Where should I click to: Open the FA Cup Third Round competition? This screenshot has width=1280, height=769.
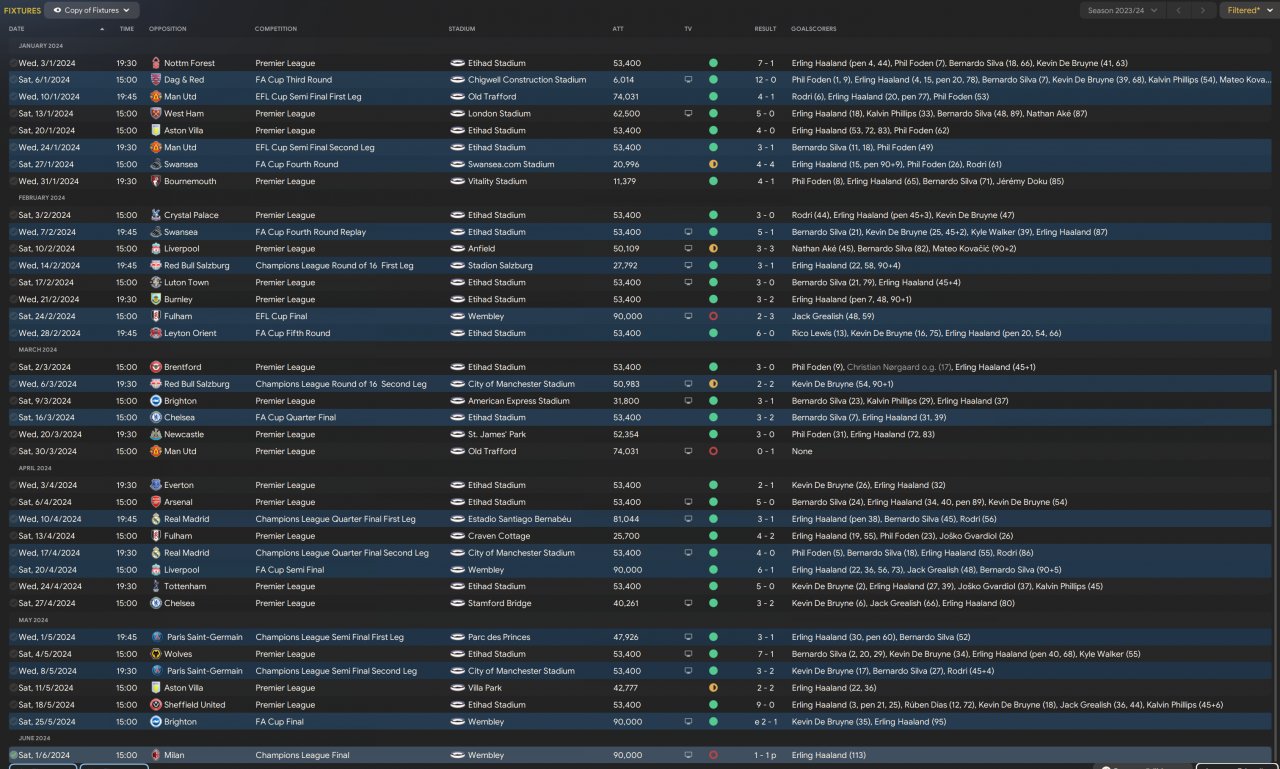[294, 80]
